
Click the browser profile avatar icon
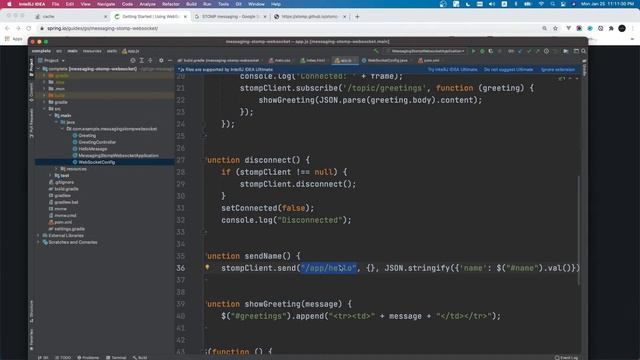point(622,28)
